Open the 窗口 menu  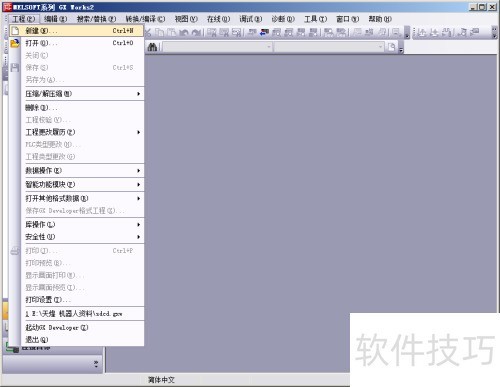[348, 19]
